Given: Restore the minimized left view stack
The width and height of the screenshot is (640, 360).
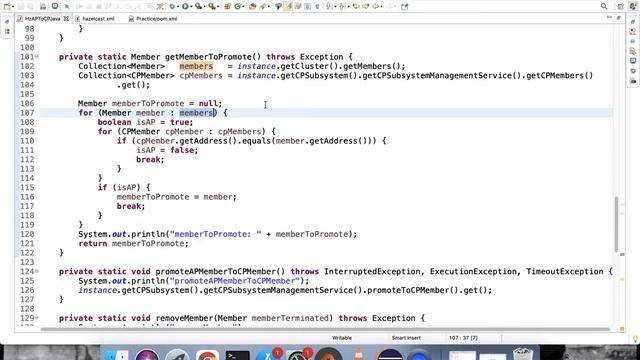Looking at the screenshot, I should tap(7, 22).
